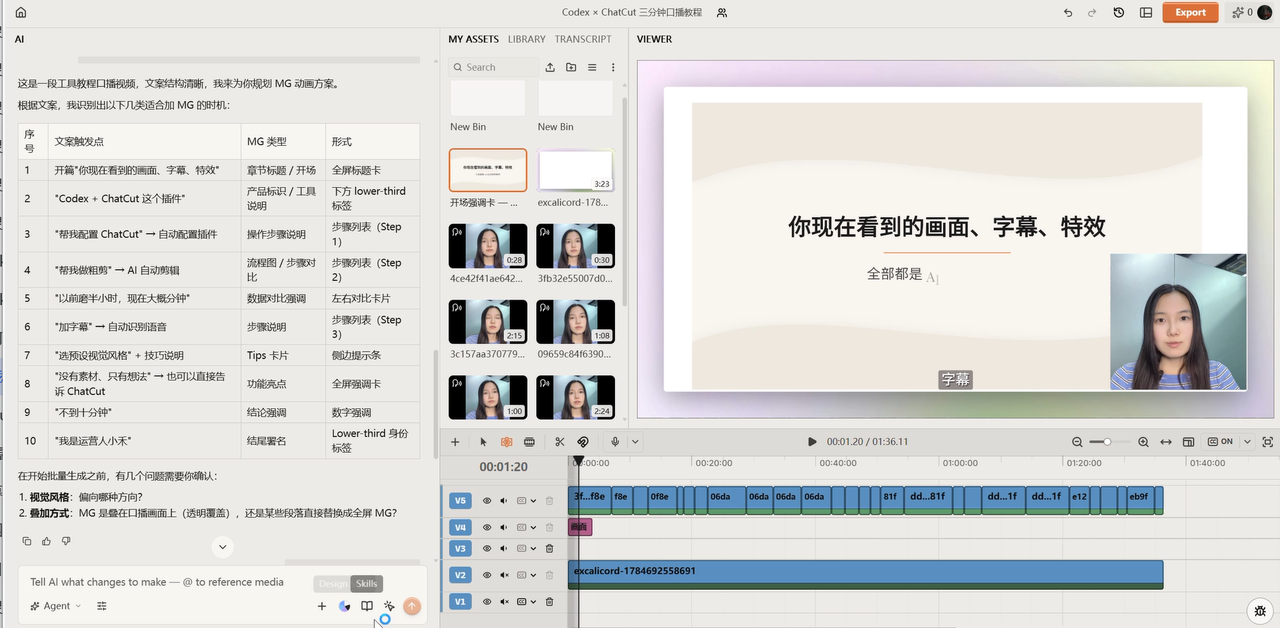
Task: Fit timeline to width arrows icon
Action: [x=1166, y=442]
